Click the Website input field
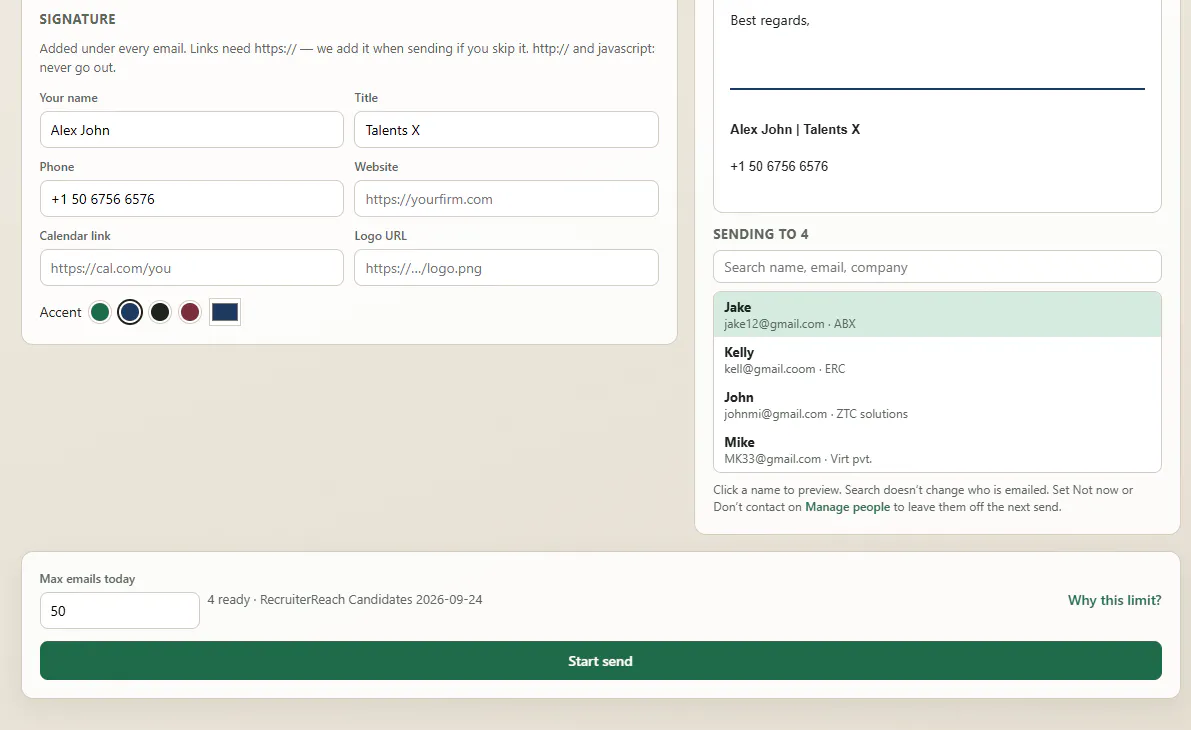This screenshot has height=730, width=1191. point(506,199)
